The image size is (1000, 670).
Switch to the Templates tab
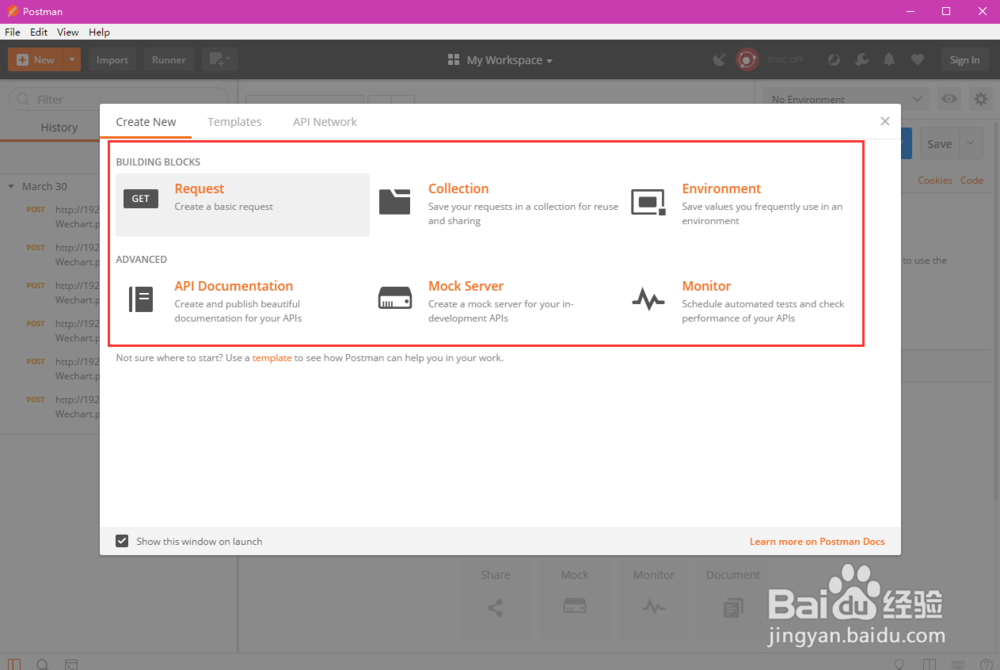234,122
